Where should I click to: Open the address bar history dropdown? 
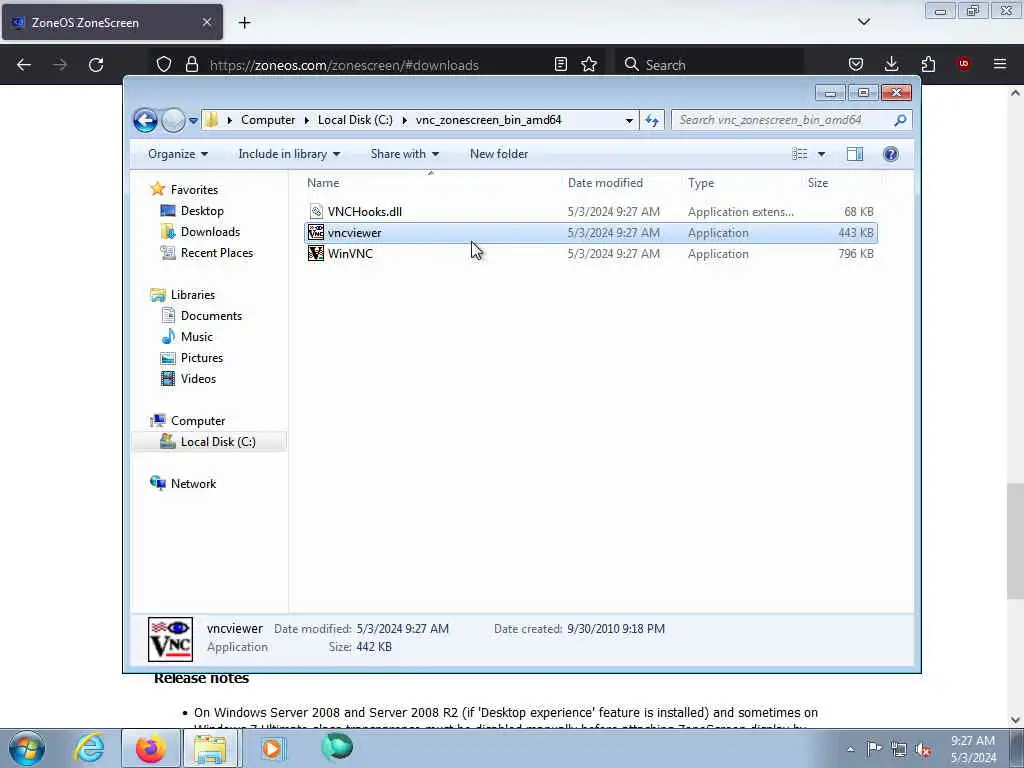click(x=629, y=120)
